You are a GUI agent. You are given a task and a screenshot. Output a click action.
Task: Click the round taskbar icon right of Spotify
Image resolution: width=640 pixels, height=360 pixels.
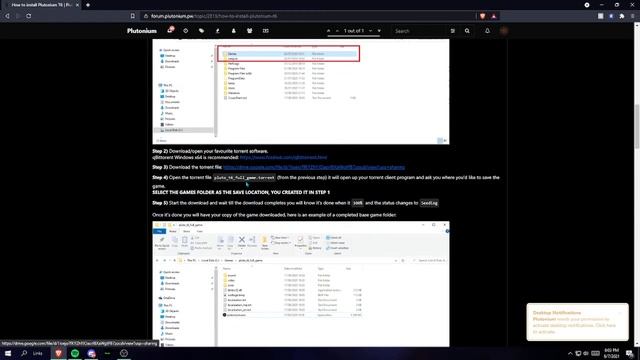91,353
